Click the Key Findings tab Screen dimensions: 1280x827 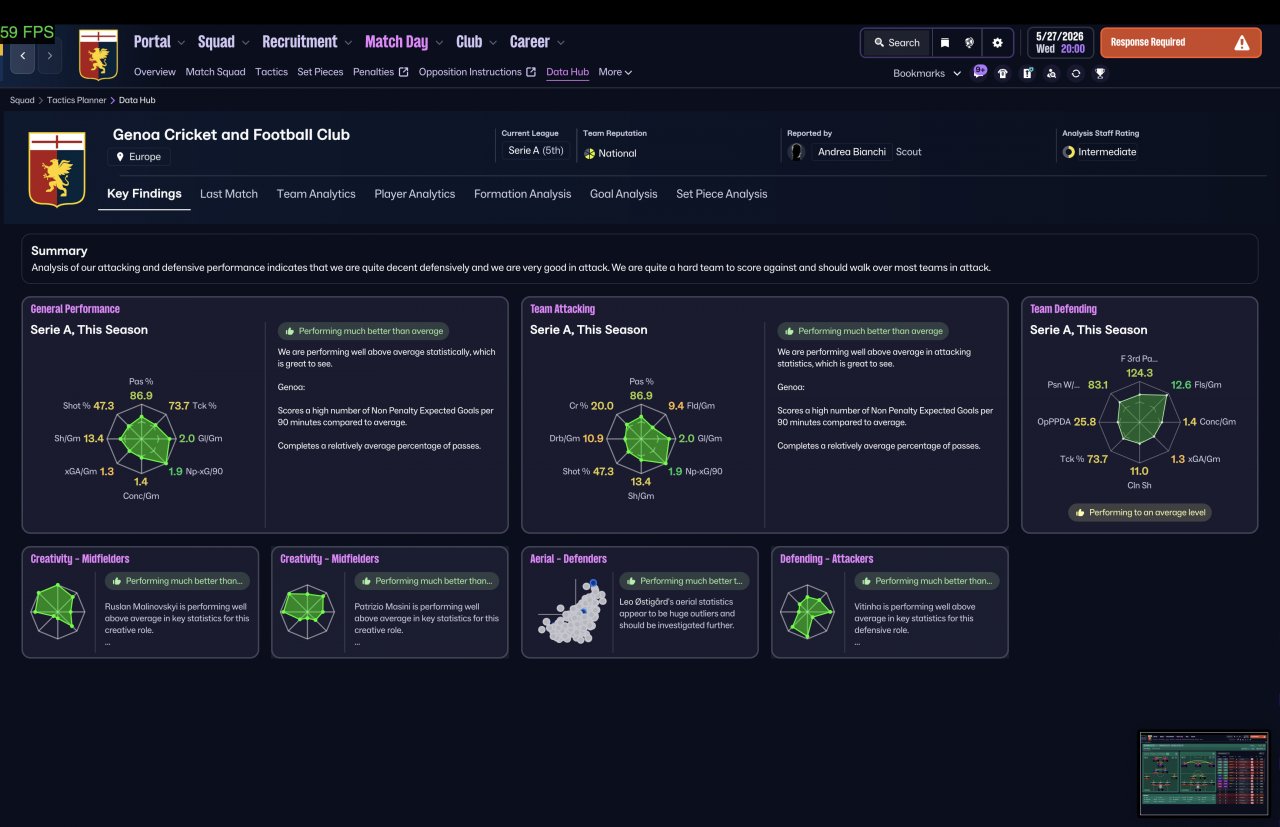144,194
